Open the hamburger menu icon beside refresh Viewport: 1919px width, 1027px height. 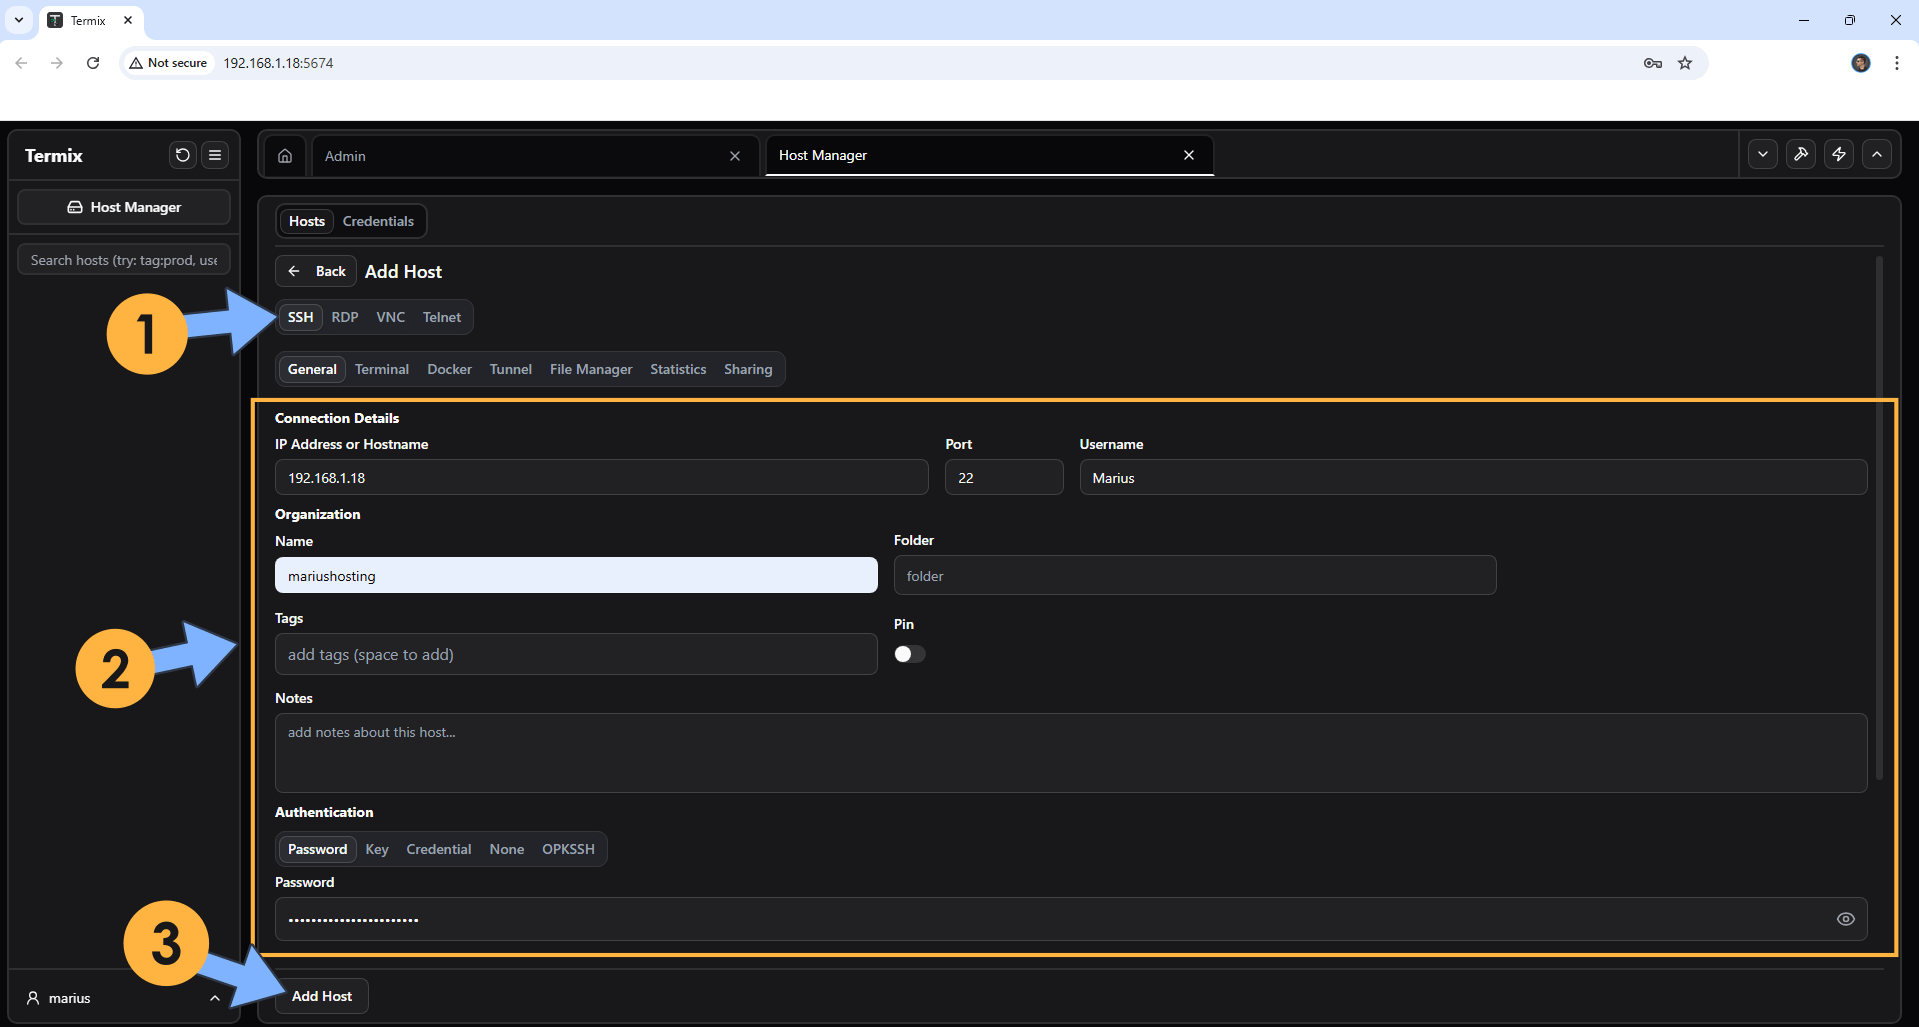click(x=215, y=155)
